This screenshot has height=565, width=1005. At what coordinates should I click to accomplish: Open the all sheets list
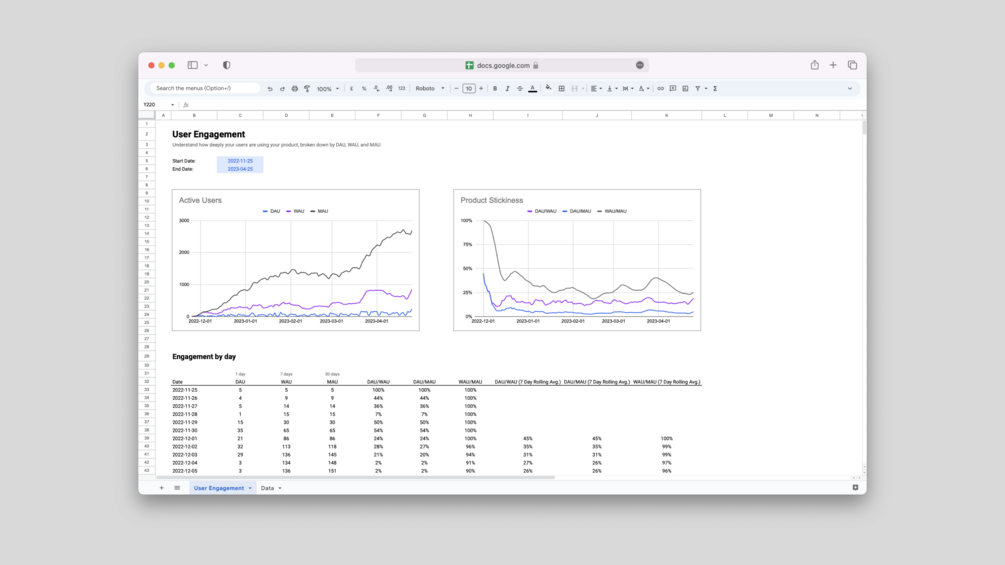(x=177, y=487)
